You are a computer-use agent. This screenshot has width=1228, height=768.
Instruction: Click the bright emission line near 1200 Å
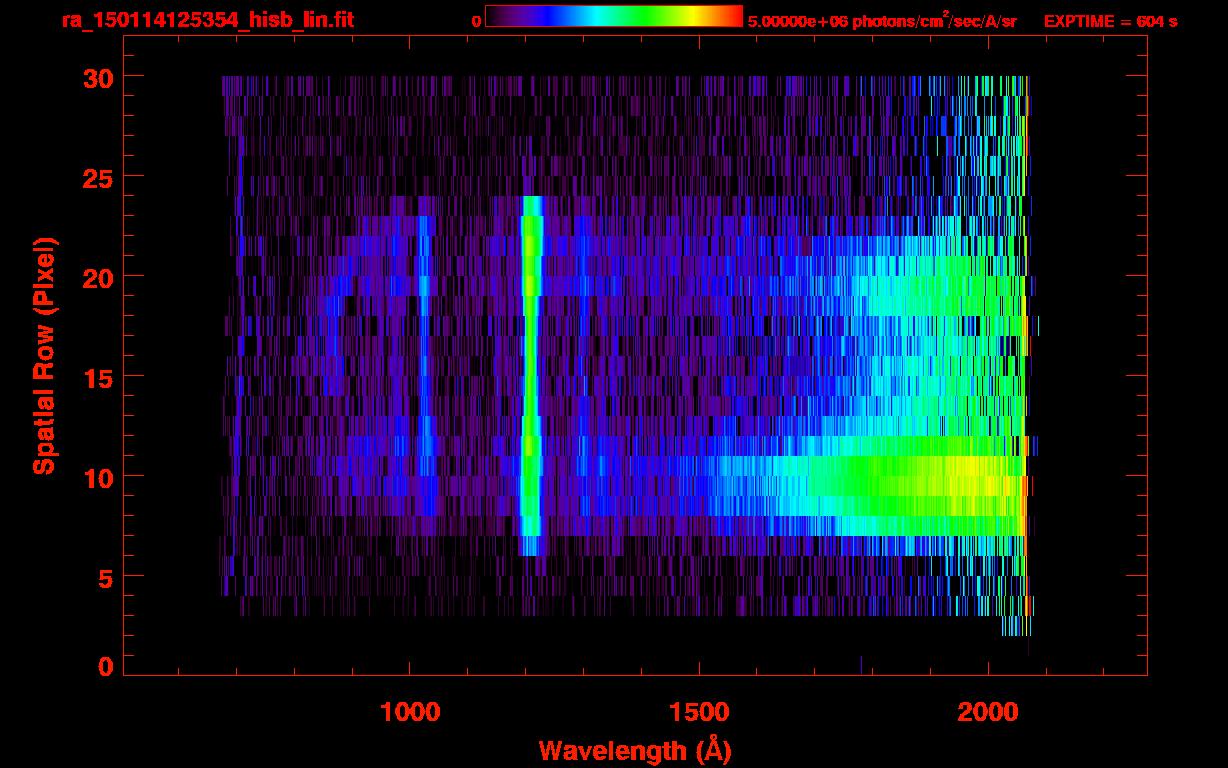(x=531, y=380)
